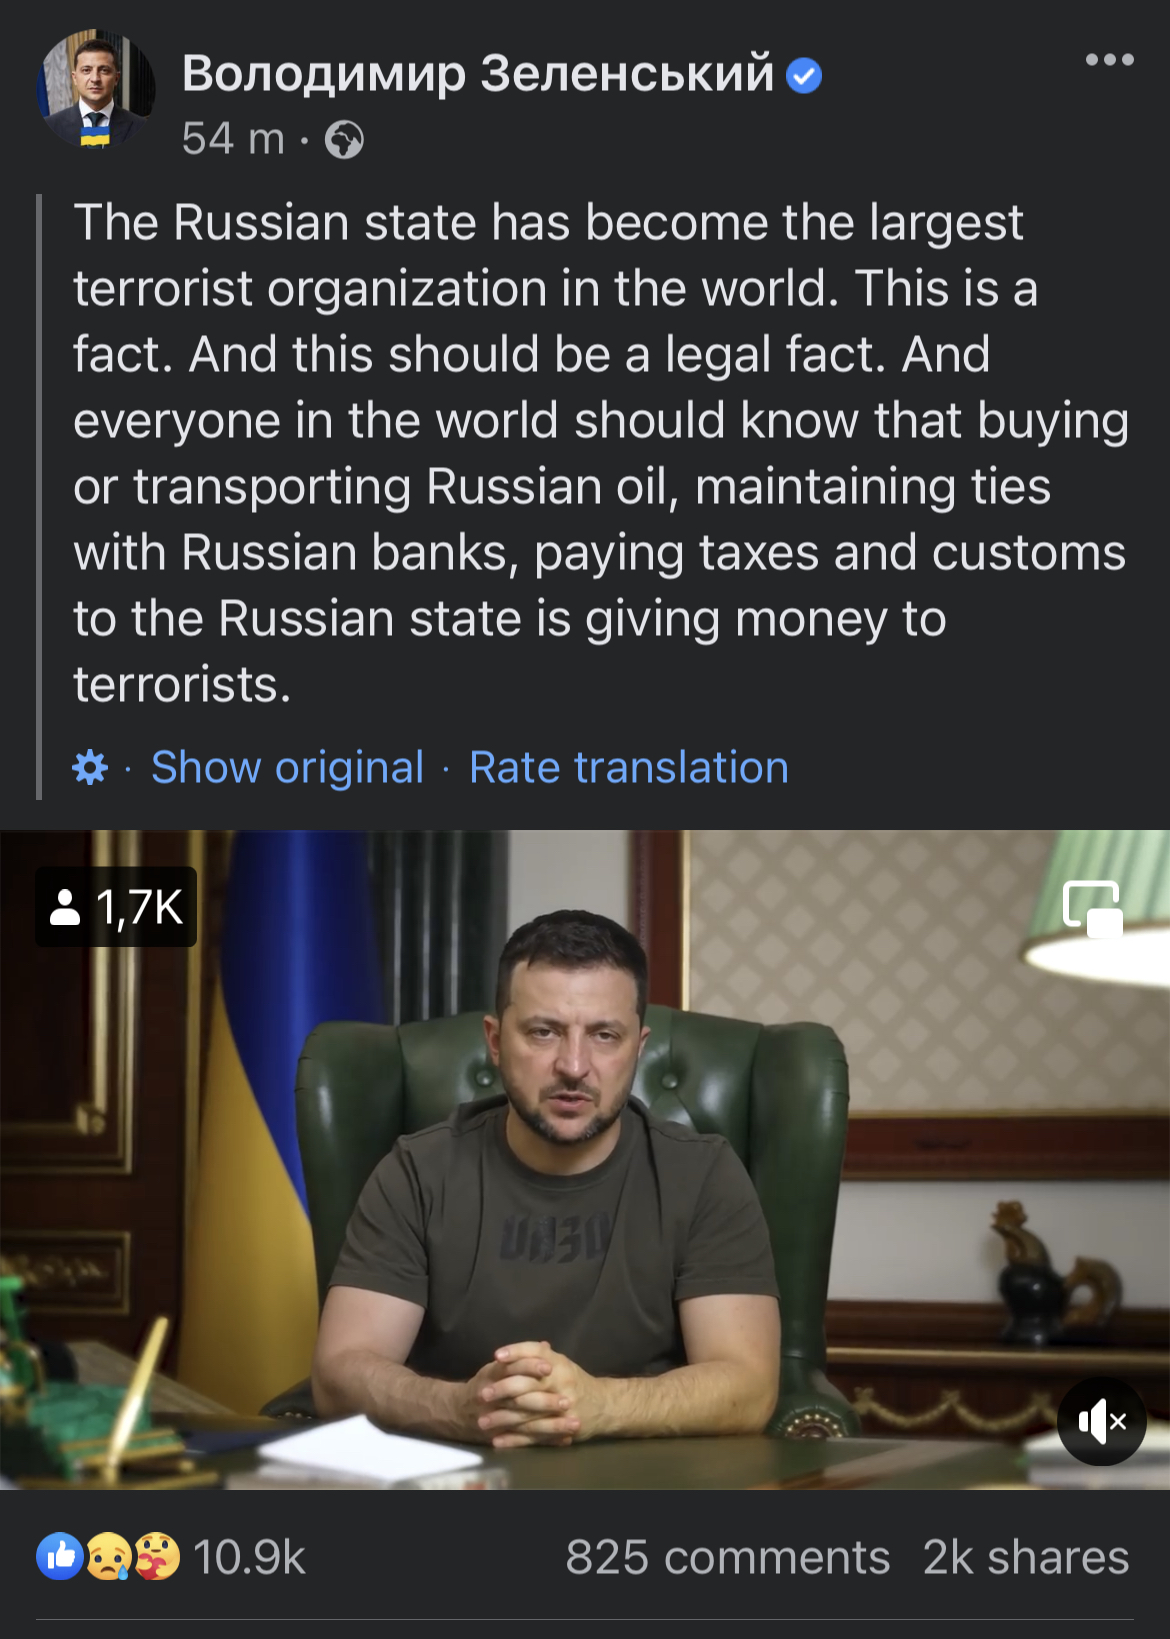1170x1639 pixels.
Task: Open translation settings gear icon
Action: pos(90,767)
